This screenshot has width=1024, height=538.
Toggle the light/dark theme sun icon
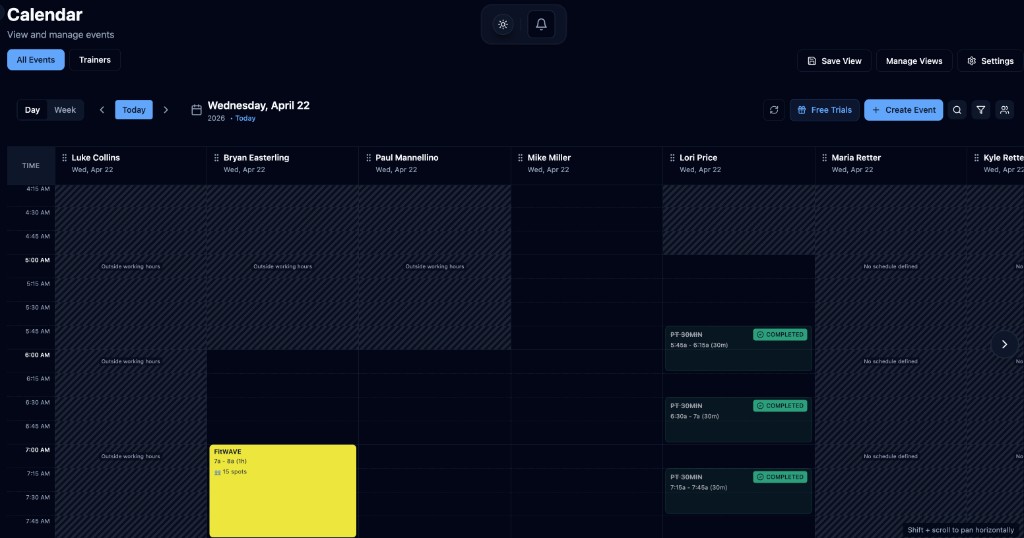[503, 25]
